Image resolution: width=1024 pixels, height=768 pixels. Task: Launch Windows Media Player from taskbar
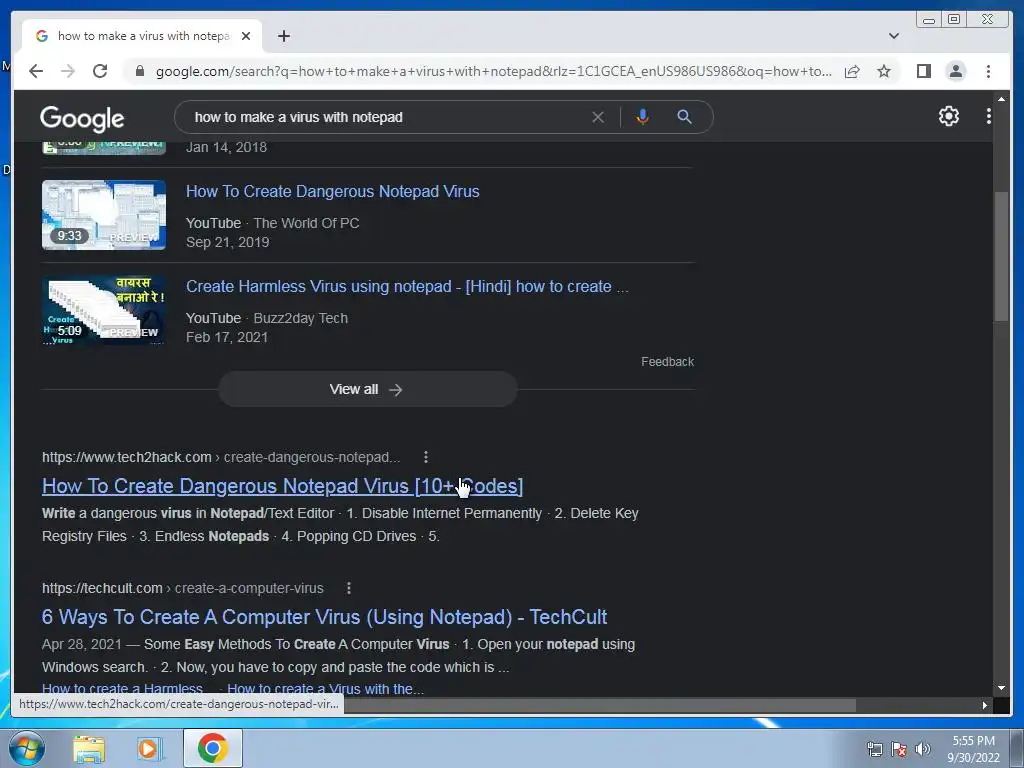[x=149, y=748]
